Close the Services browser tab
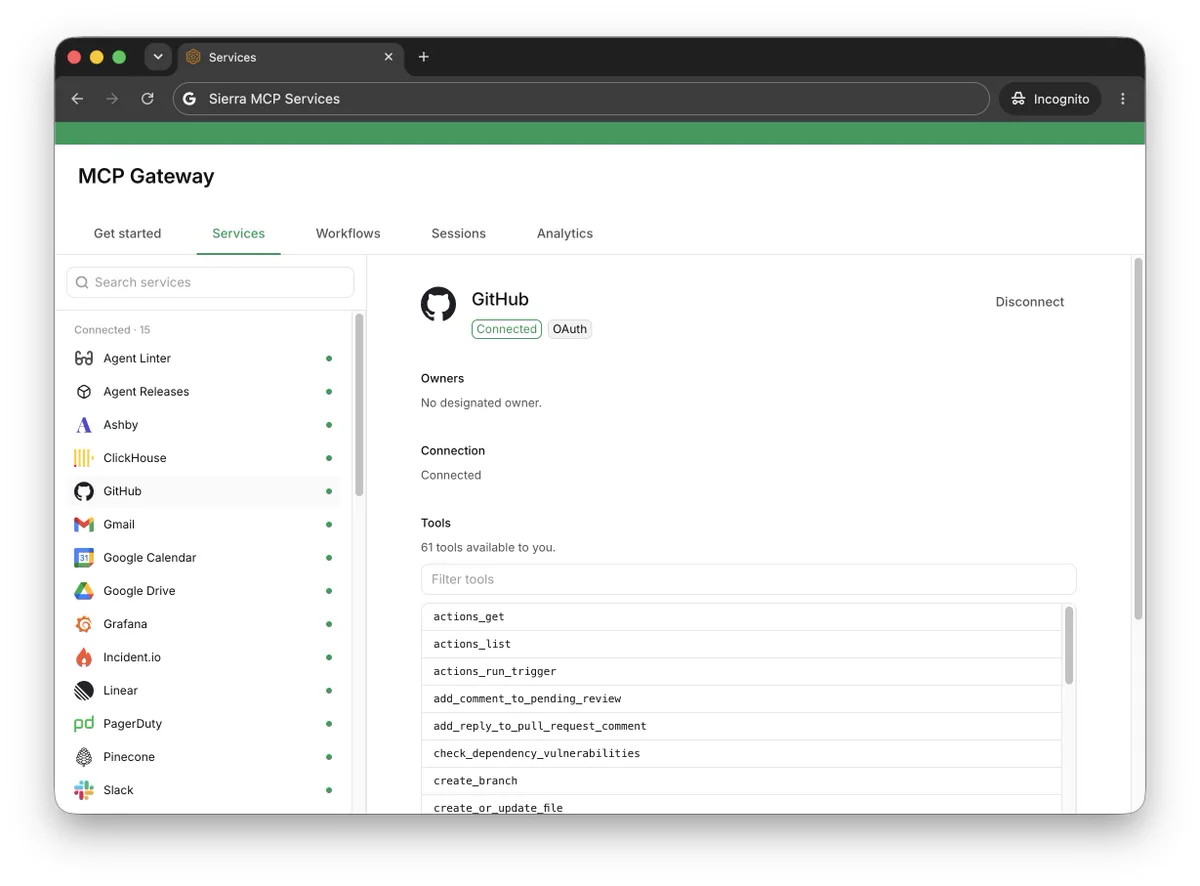1200x886 pixels. pos(389,57)
